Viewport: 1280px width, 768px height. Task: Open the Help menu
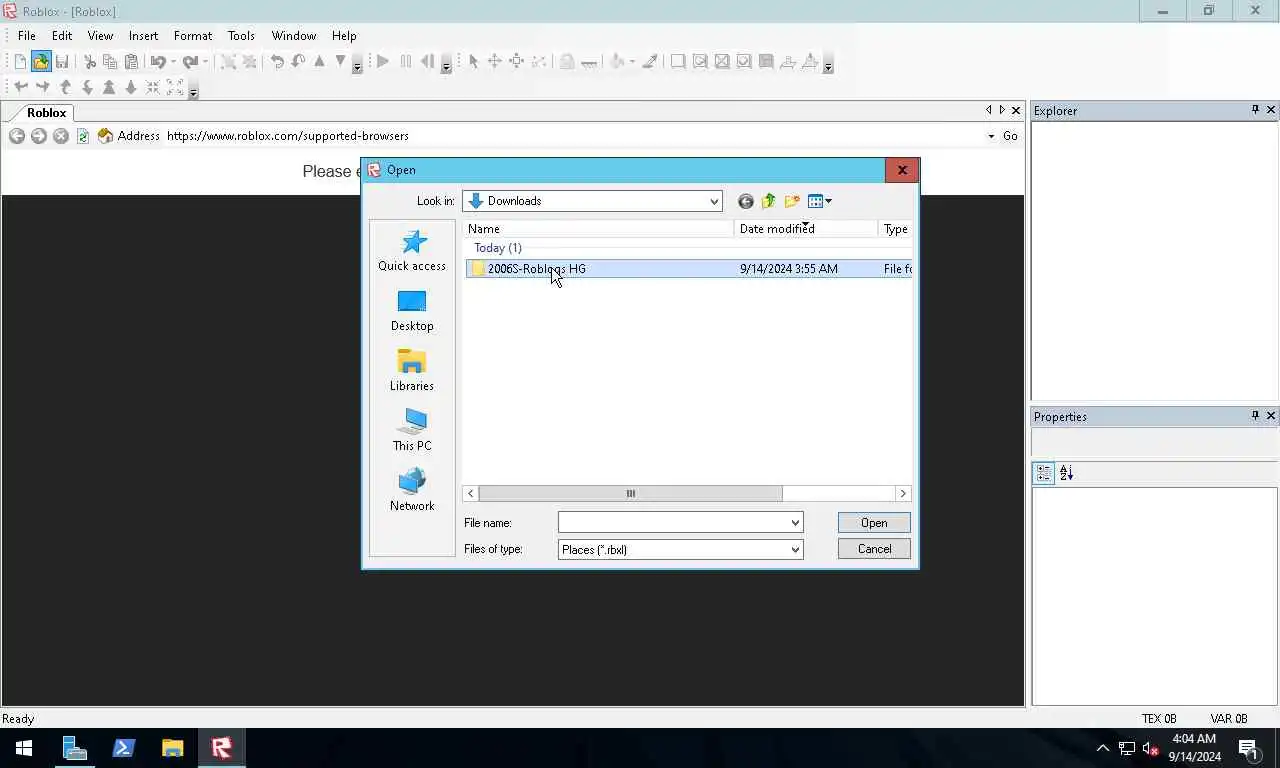(344, 36)
